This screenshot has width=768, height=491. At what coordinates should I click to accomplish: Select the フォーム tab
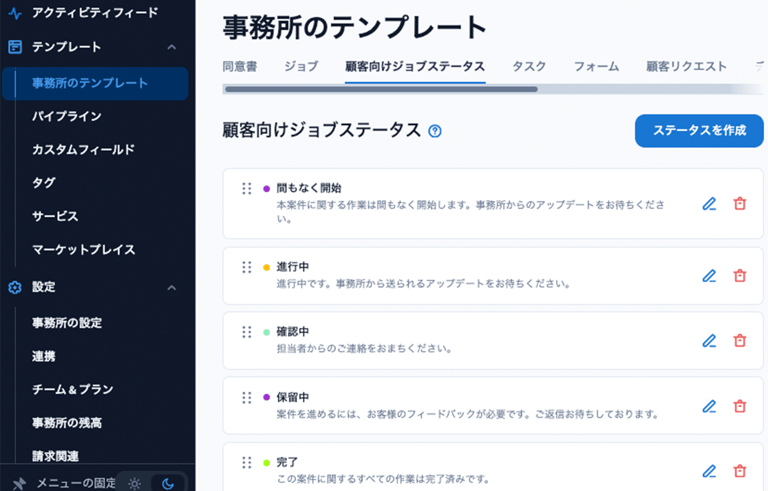tap(596, 67)
